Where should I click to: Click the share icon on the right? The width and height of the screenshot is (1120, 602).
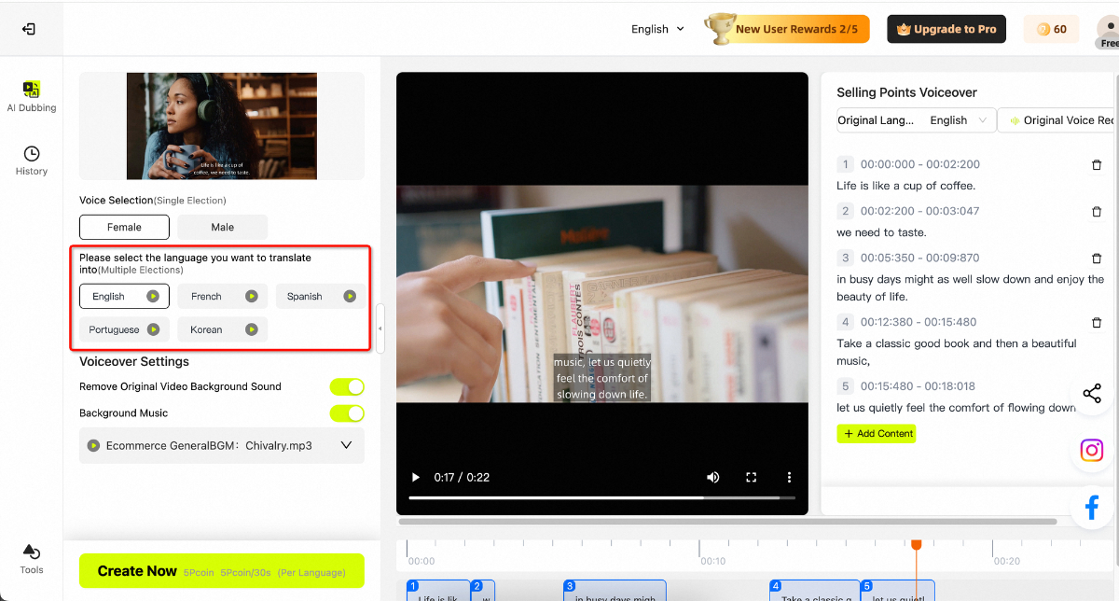(1092, 394)
